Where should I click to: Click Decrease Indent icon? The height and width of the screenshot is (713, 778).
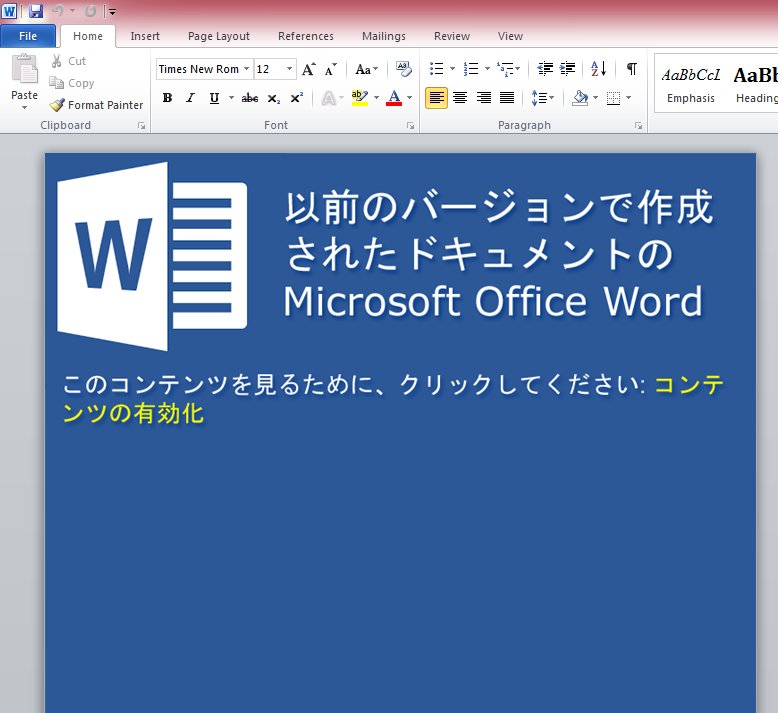tap(545, 69)
